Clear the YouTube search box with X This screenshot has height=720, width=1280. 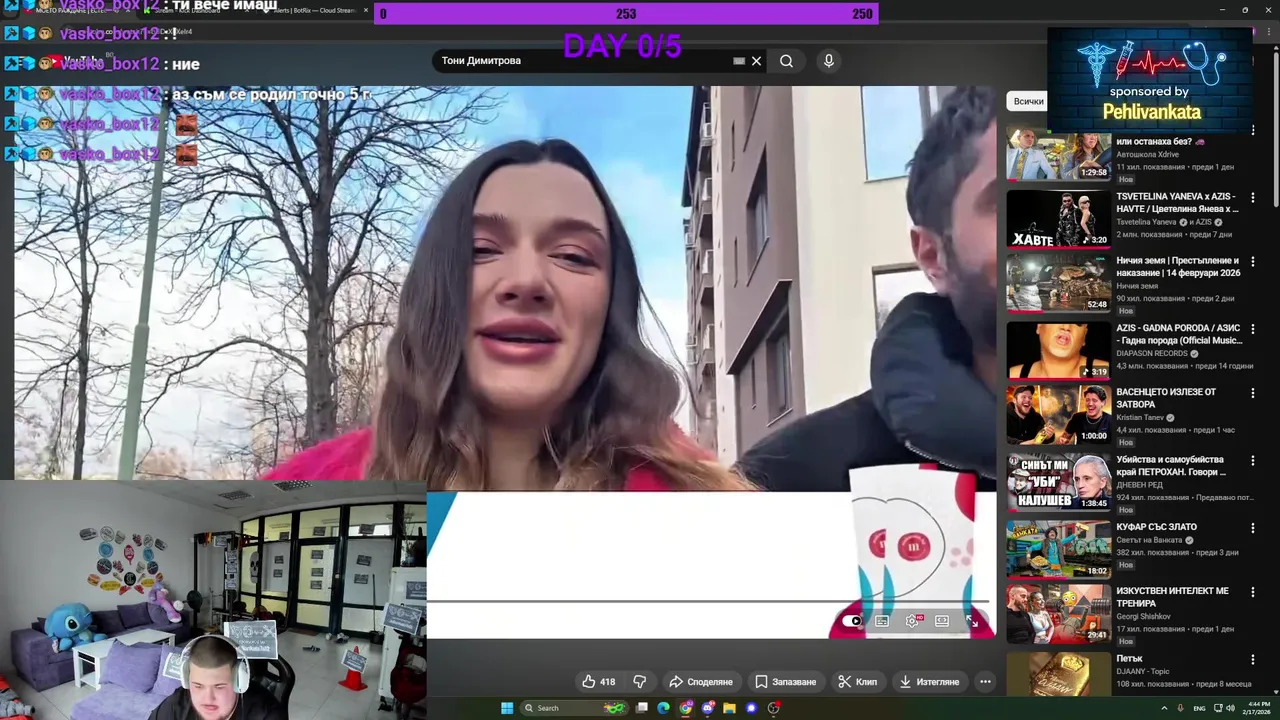[x=756, y=61]
